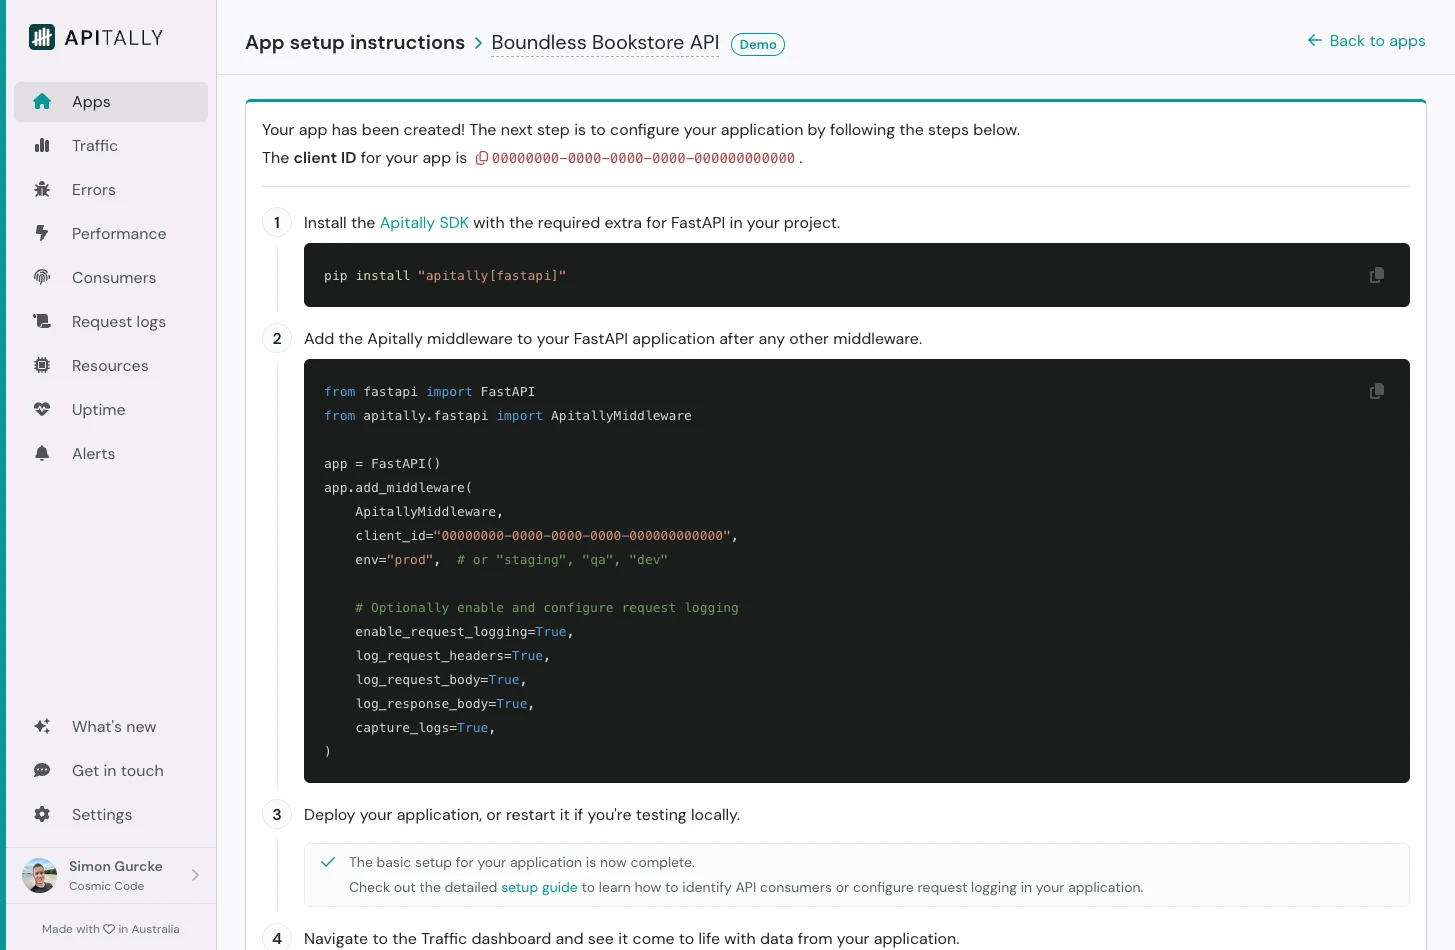1455x950 pixels.
Task: Click the Demo badge
Action: 757,44
